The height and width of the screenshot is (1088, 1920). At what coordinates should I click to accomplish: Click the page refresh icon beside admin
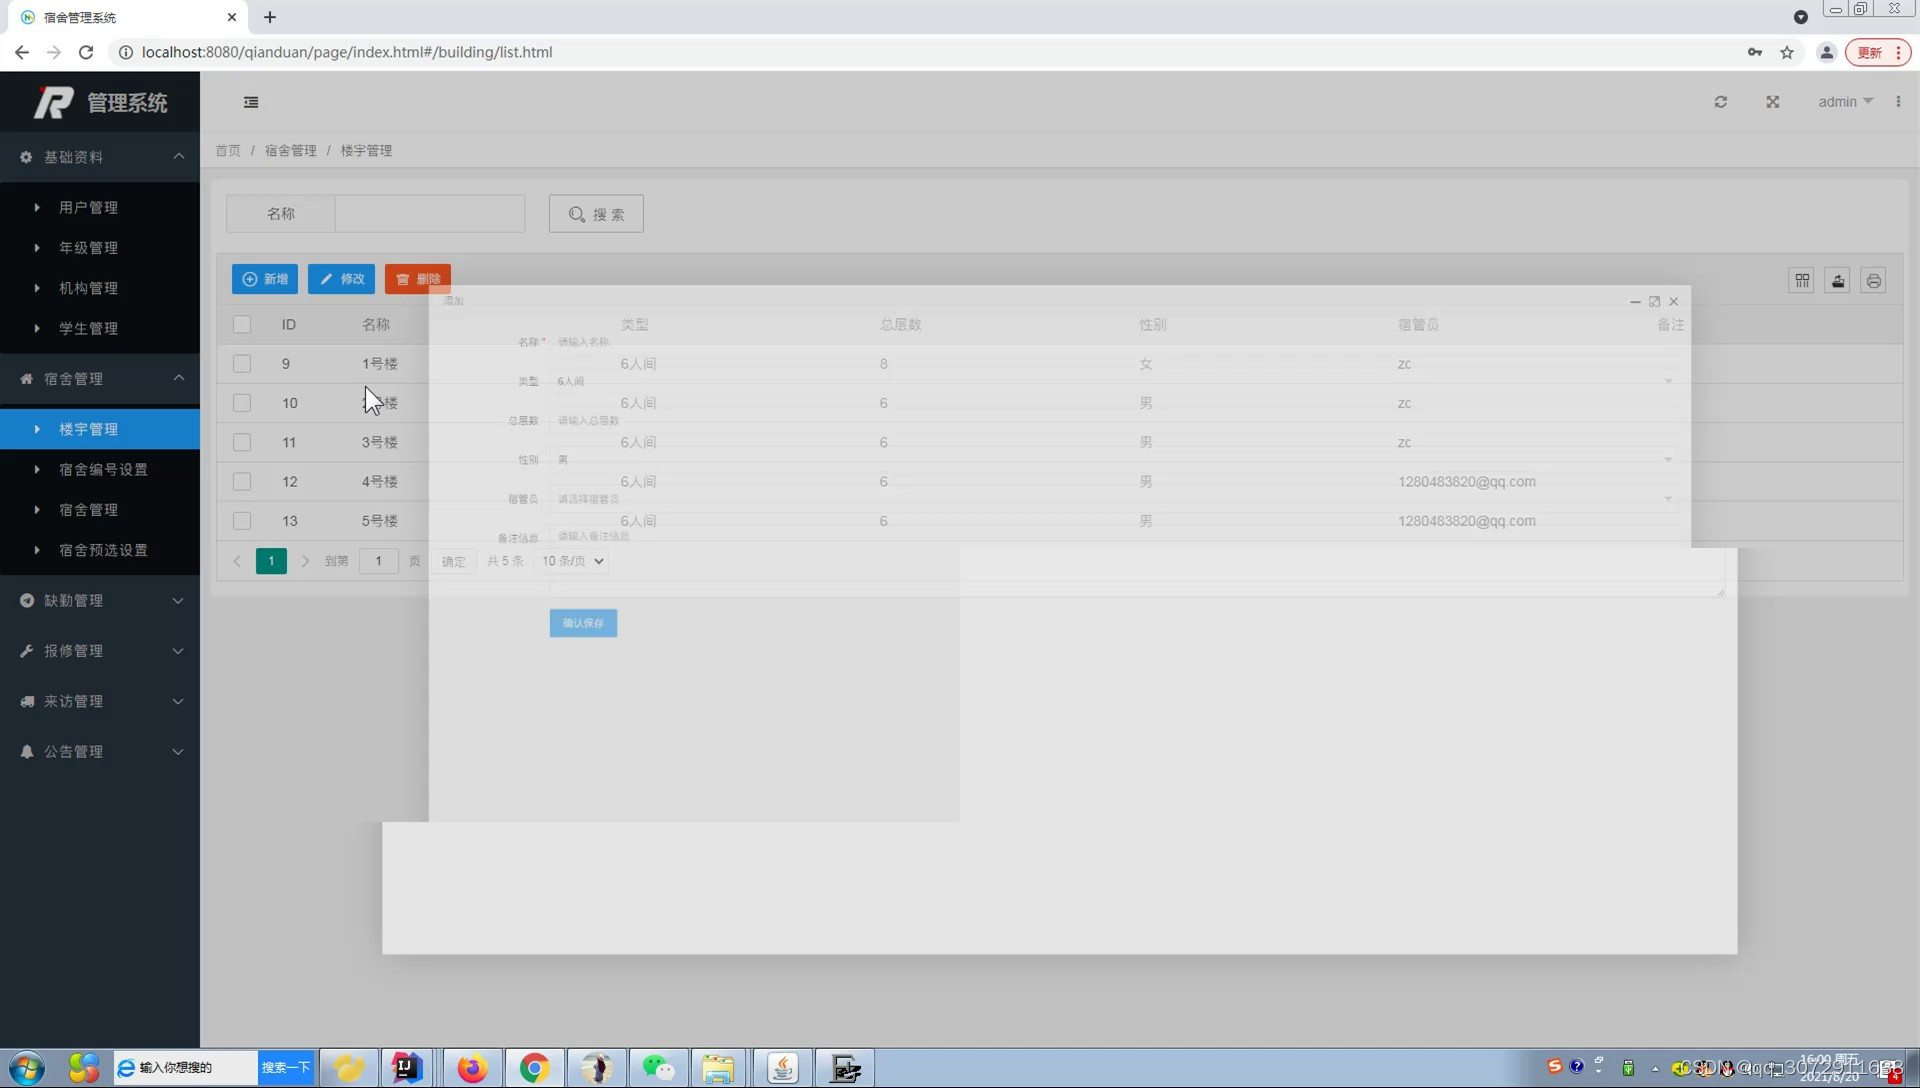coord(1720,102)
